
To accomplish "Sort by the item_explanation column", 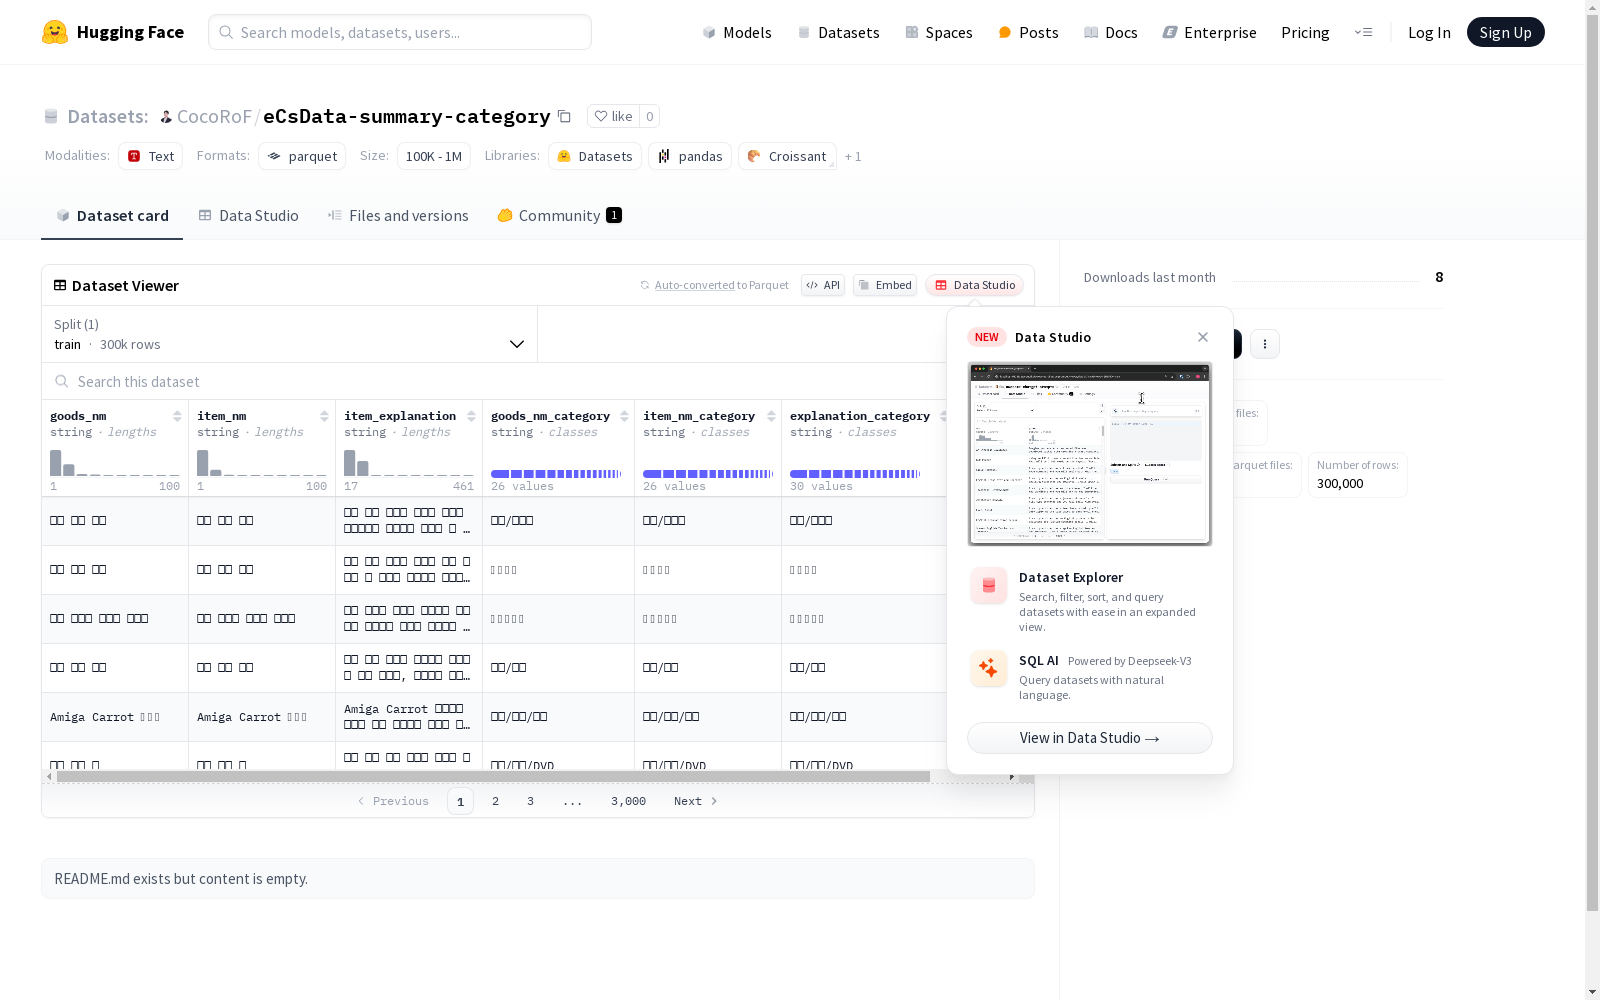I will point(471,416).
